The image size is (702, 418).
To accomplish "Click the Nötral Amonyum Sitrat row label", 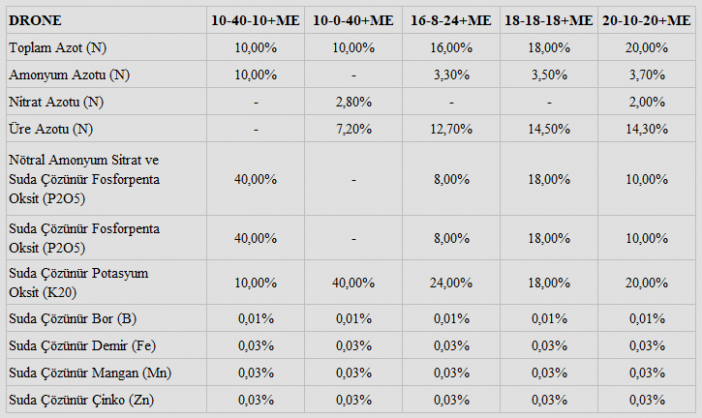I will tap(83, 160).
